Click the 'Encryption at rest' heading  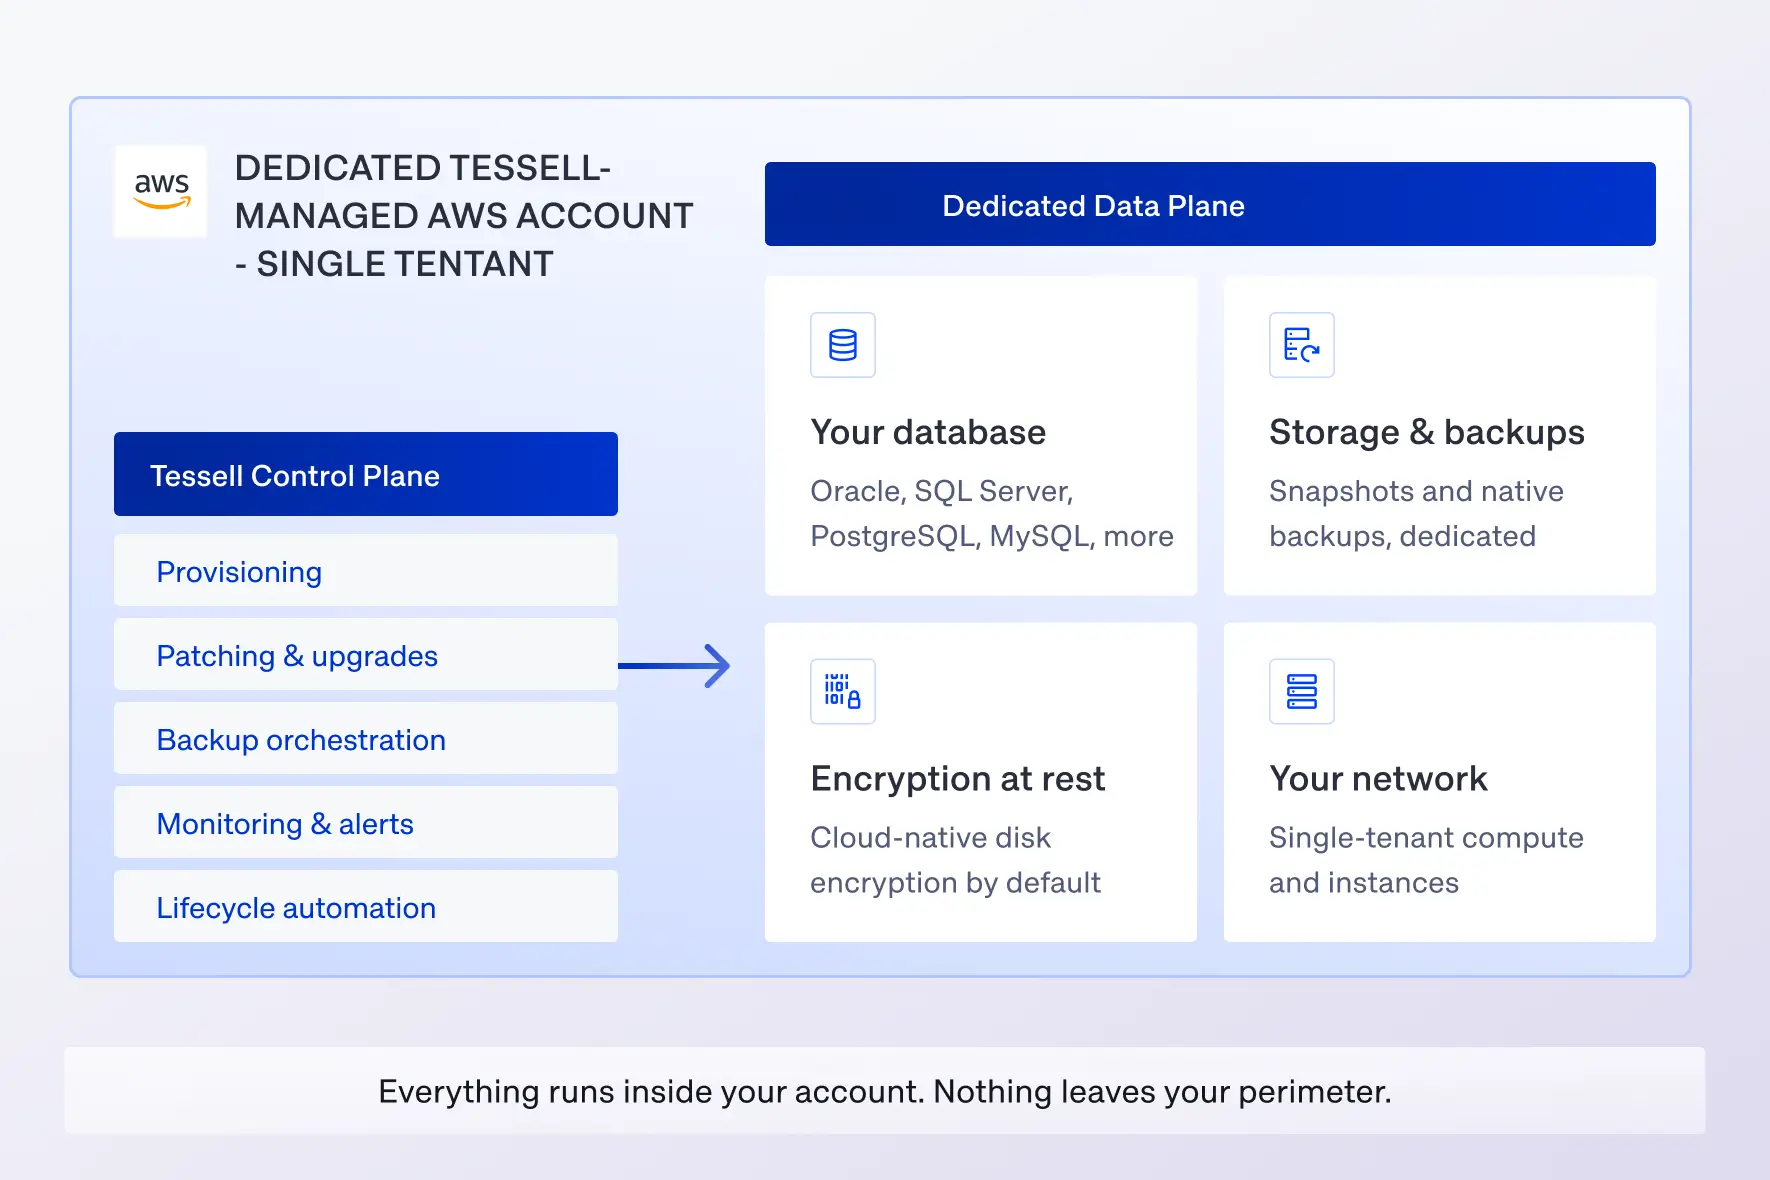(958, 778)
